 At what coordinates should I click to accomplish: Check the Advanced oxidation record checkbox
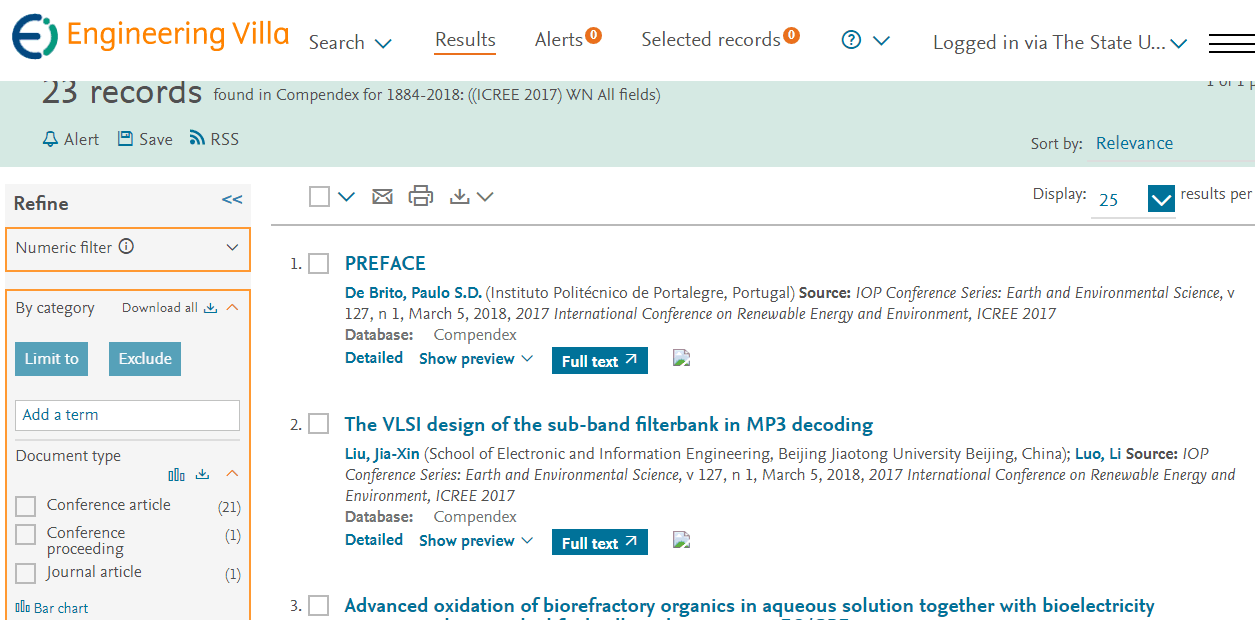click(318, 606)
